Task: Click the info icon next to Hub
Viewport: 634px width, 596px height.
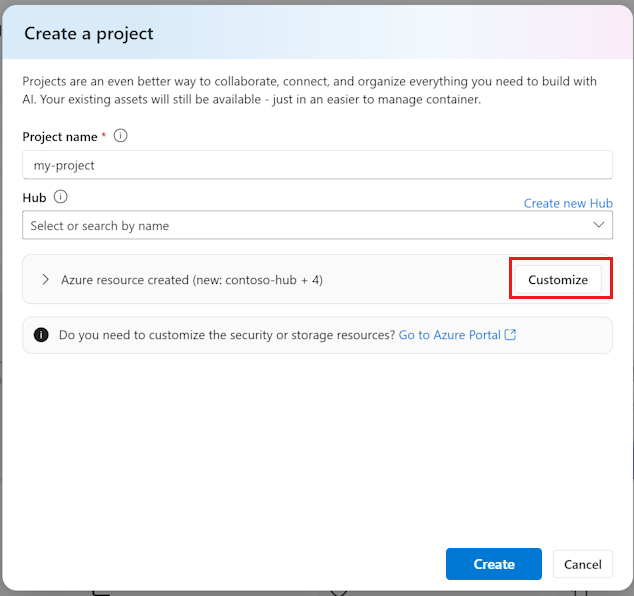Action: click(61, 197)
